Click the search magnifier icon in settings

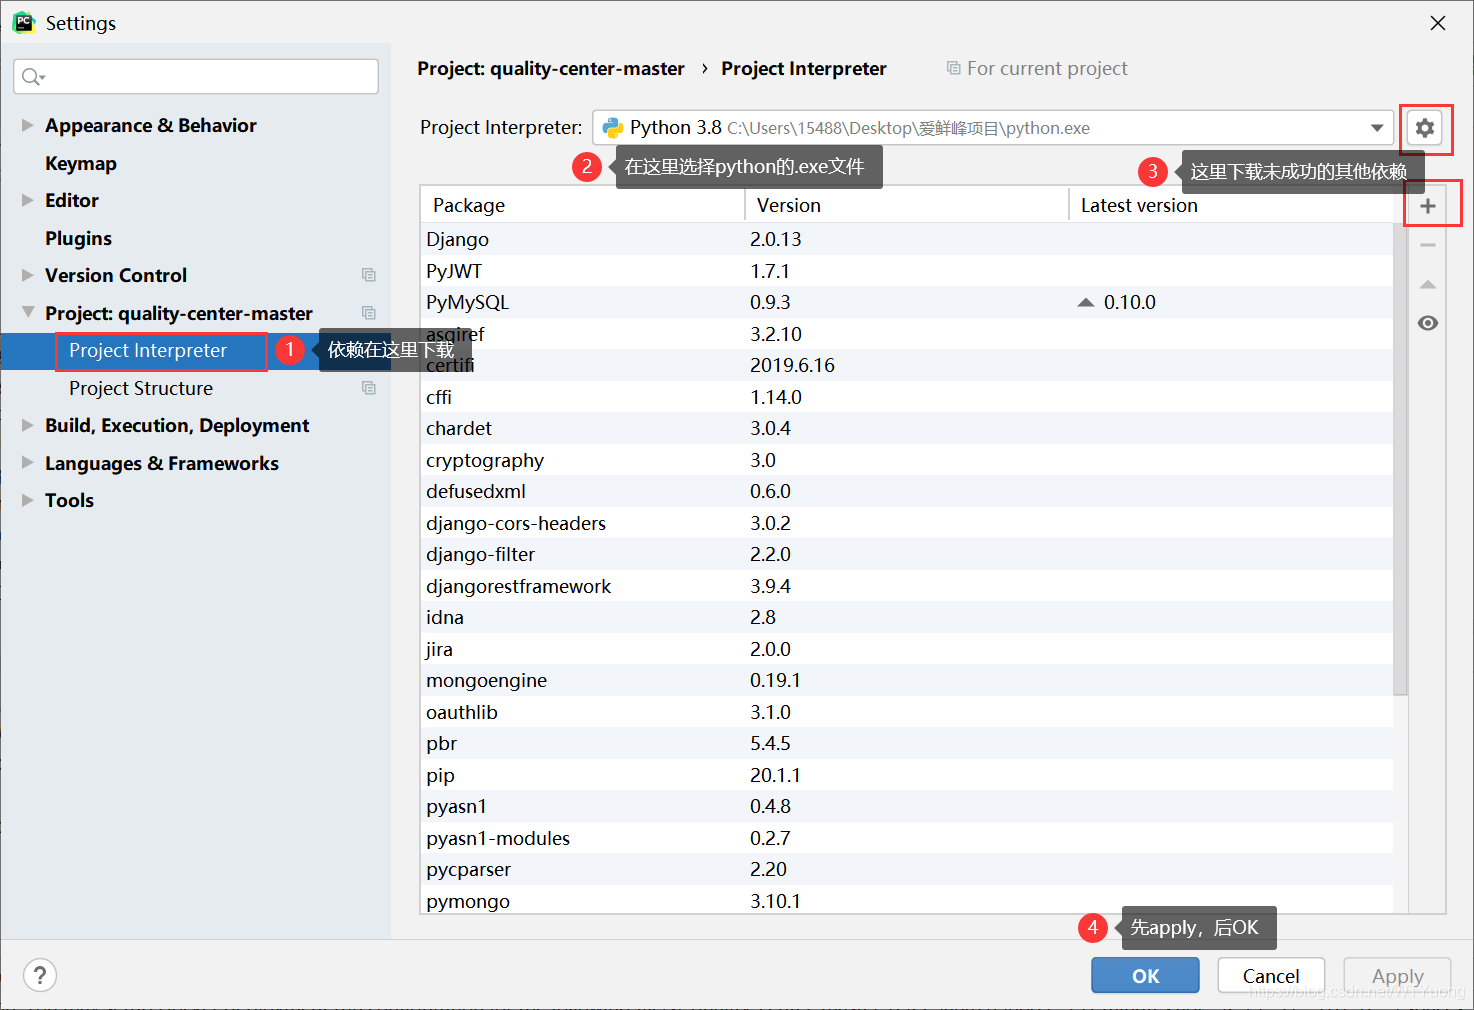33,77
